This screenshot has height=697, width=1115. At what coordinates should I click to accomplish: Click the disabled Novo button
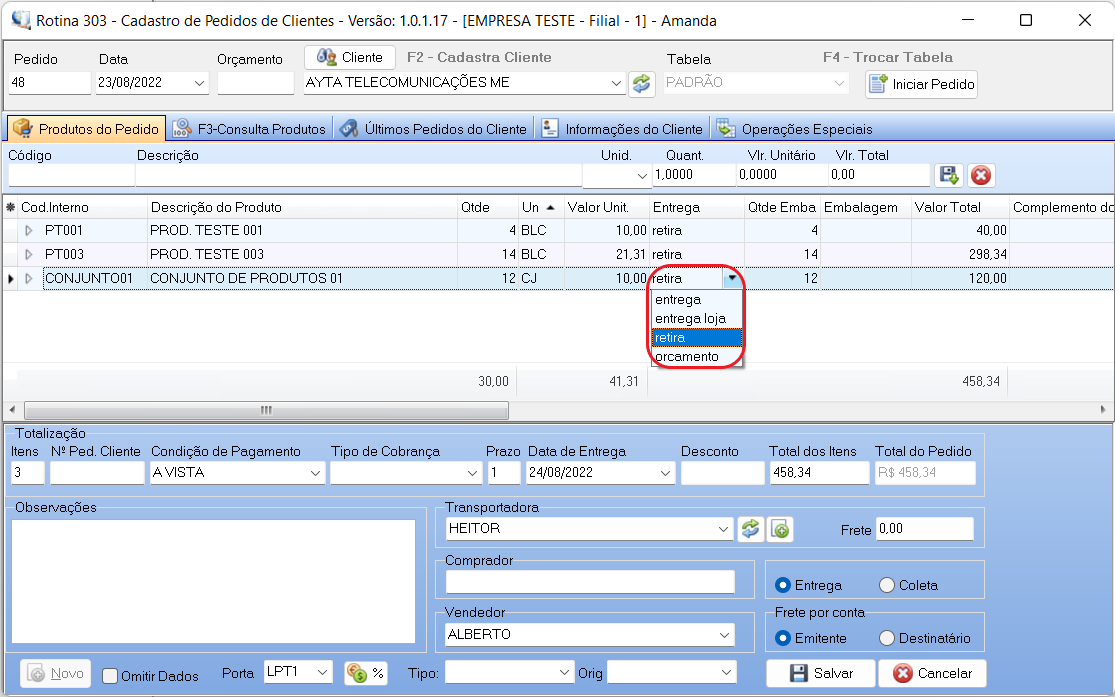pyautogui.click(x=55, y=673)
